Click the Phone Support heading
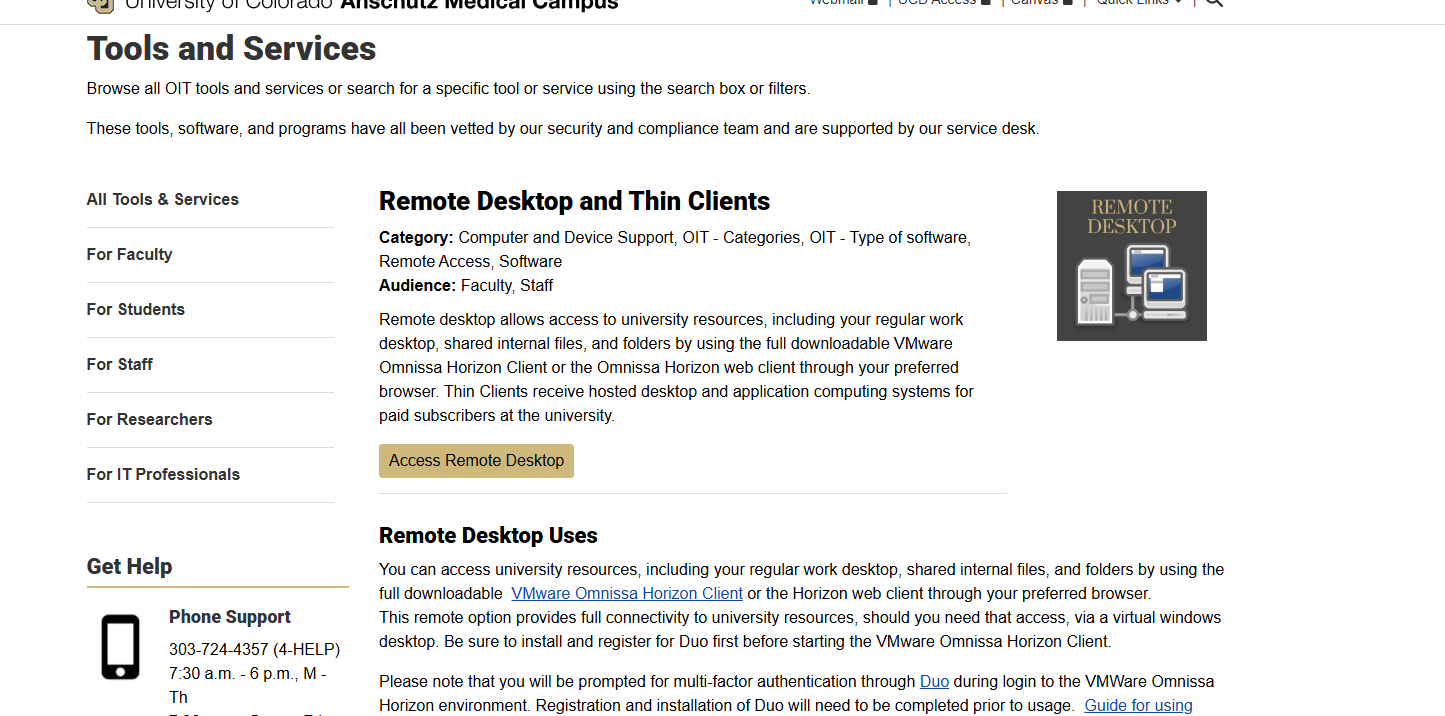The width and height of the screenshot is (1445, 716). (230, 617)
